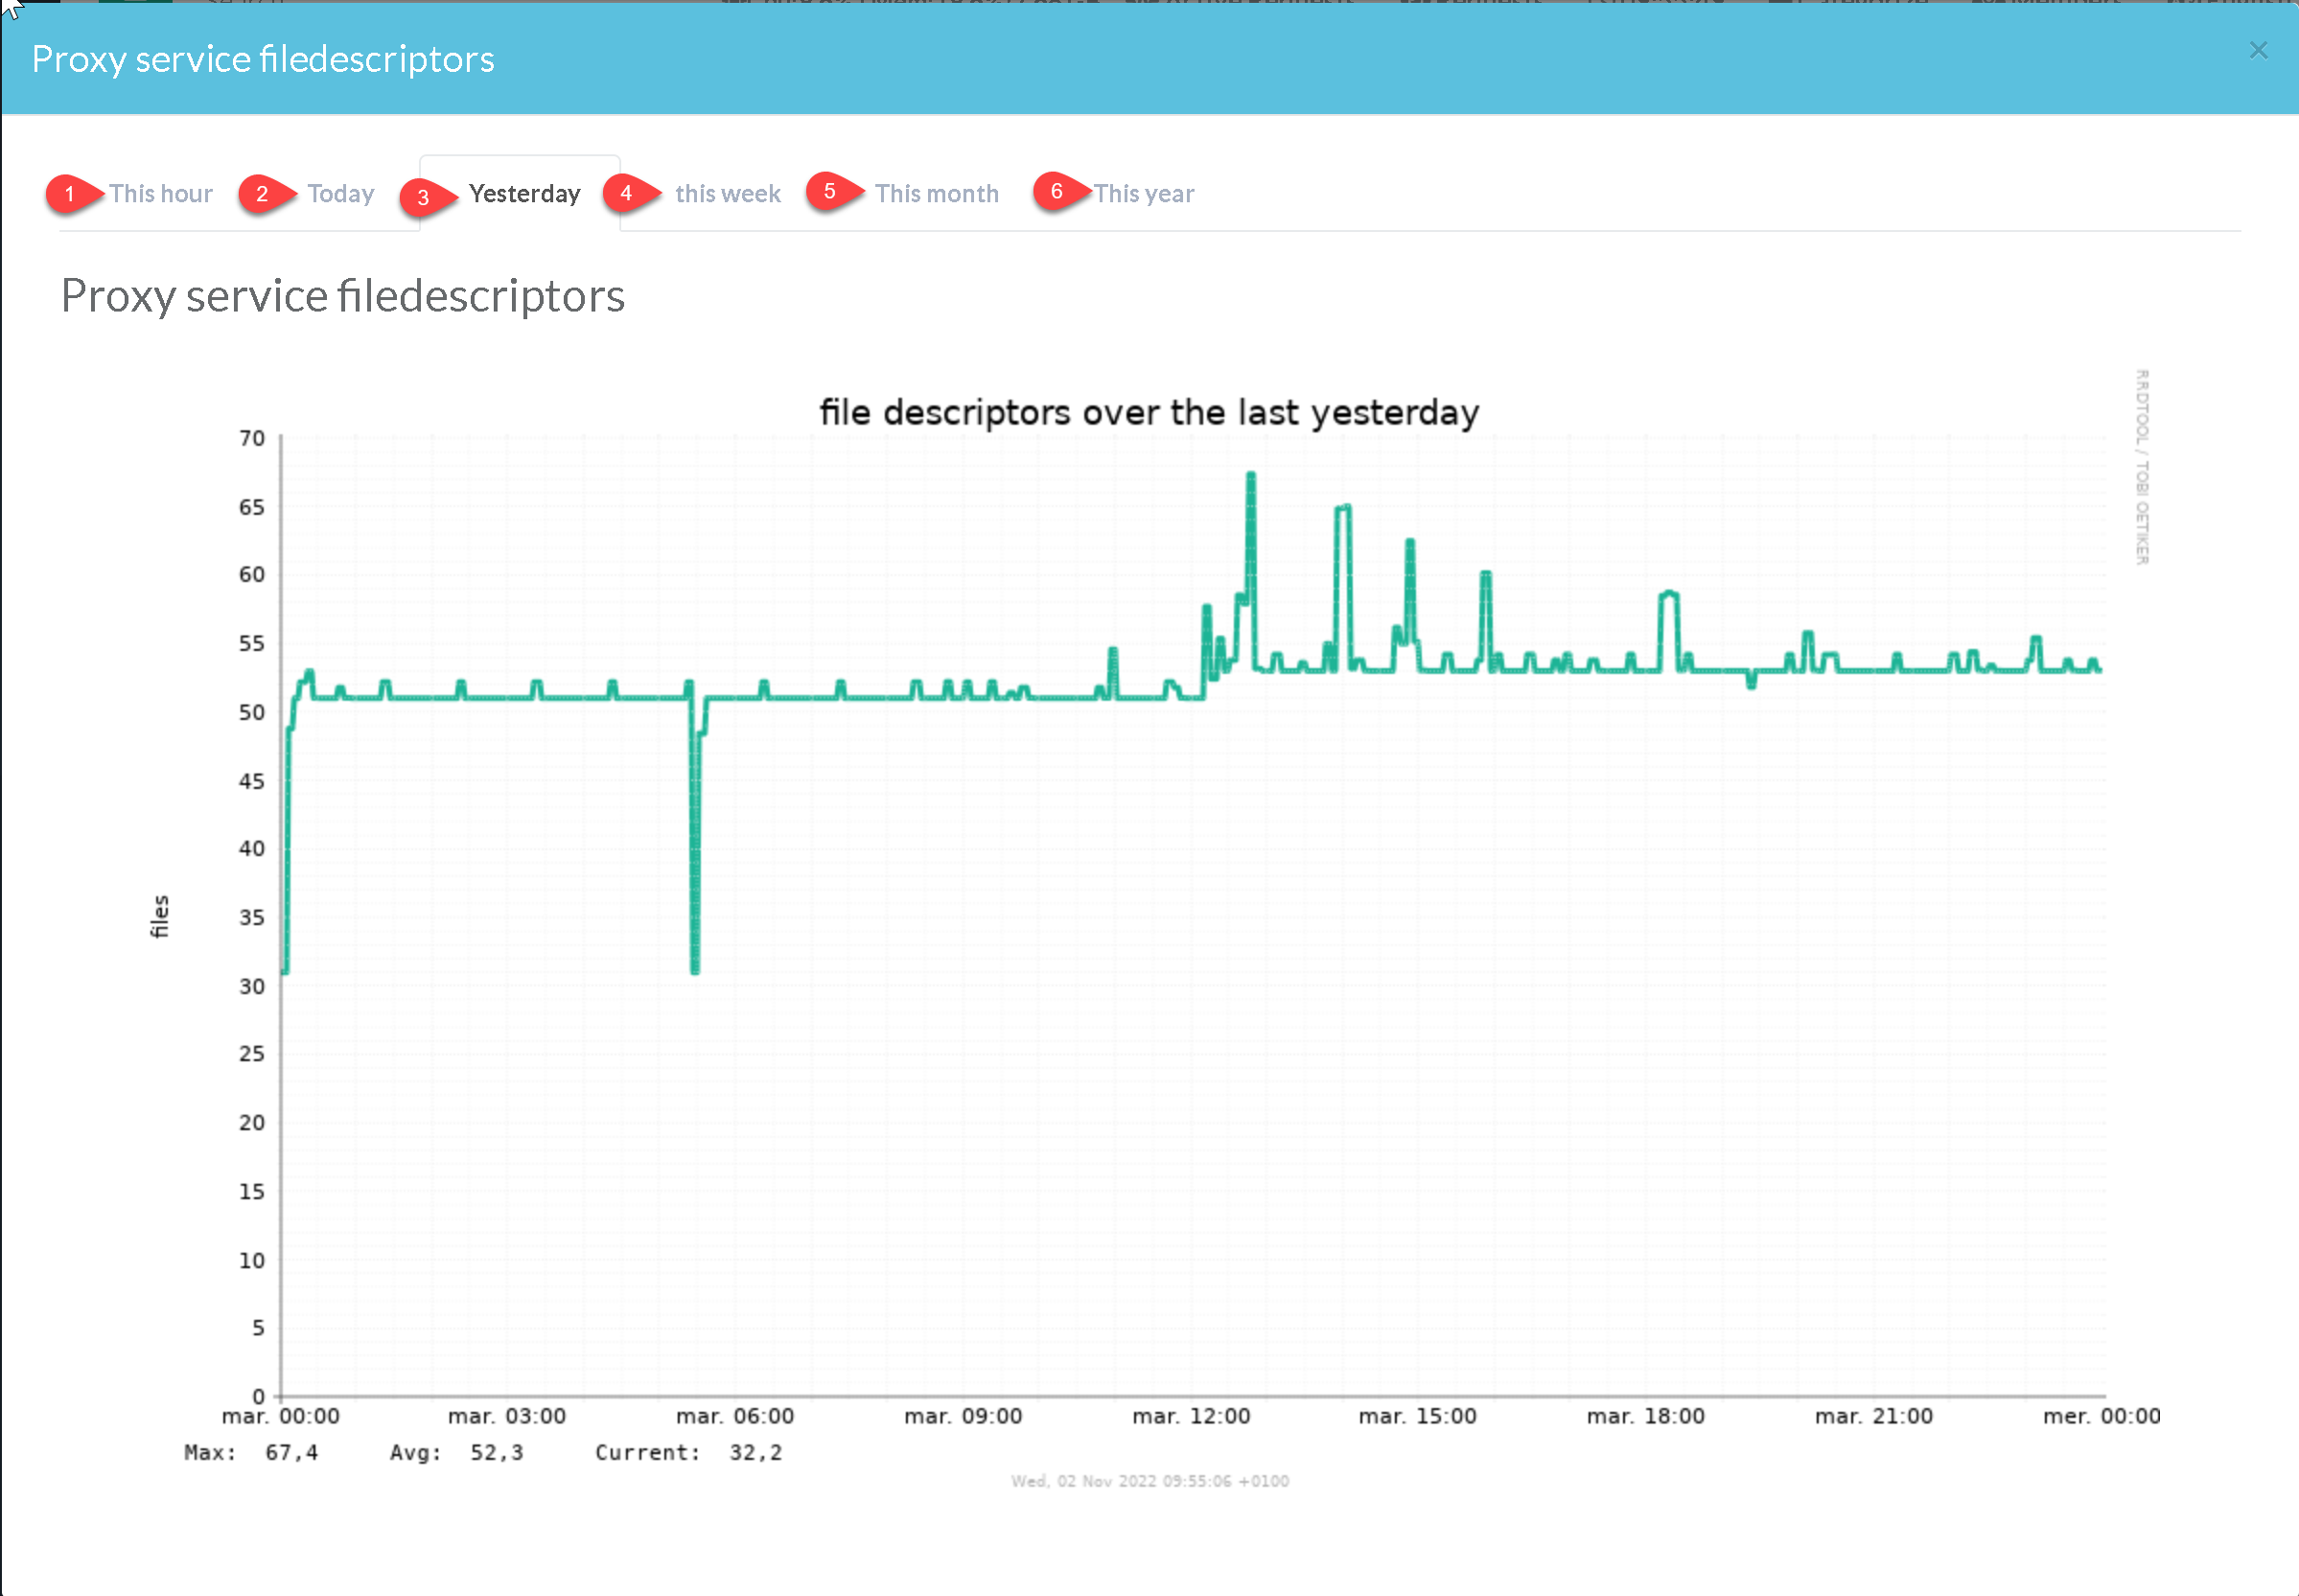Switch to the This hour tab
This screenshot has width=2299, height=1596.
tap(161, 194)
